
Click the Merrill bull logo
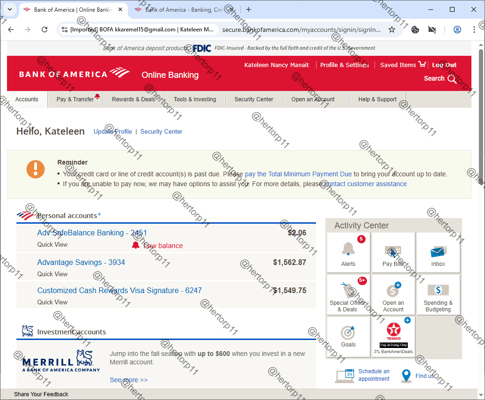[x=84, y=357]
